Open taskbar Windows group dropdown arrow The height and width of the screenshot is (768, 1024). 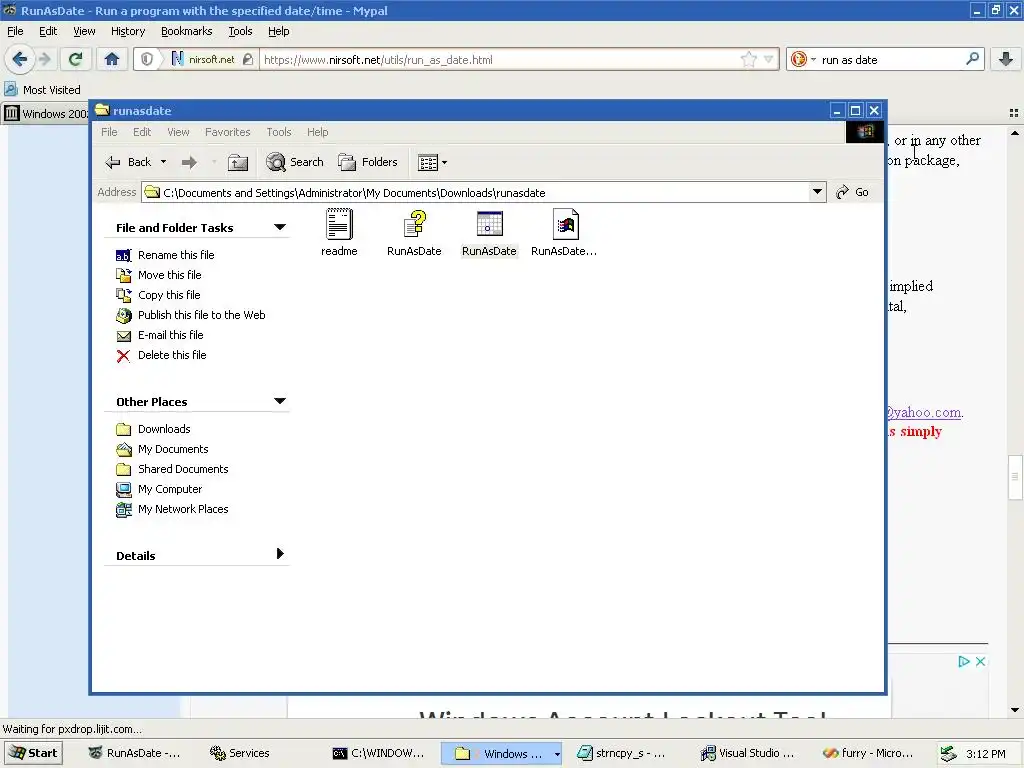coord(556,754)
